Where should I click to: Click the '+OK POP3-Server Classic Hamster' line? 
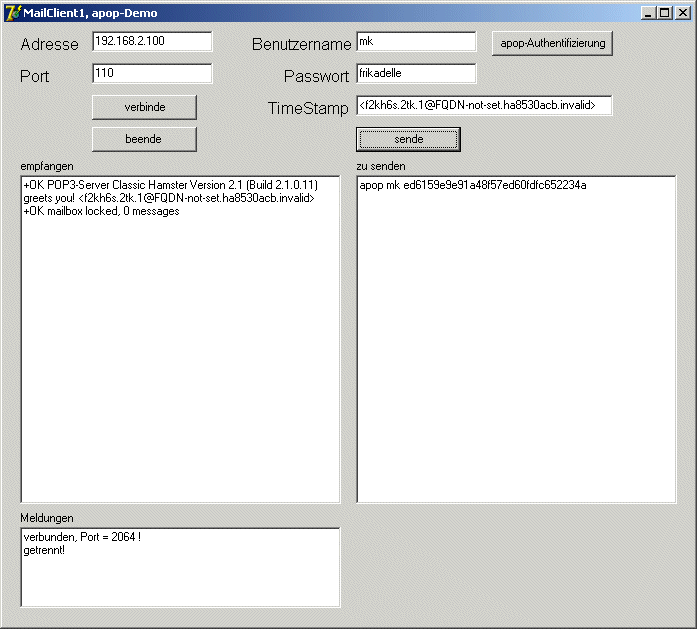tap(170, 185)
